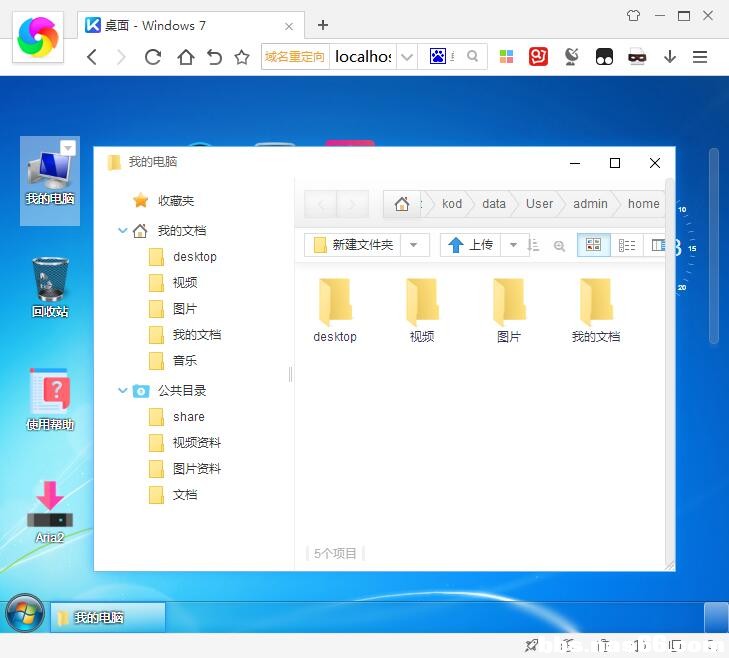Switch to list view
This screenshot has height=658, width=729.
pyautogui.click(x=626, y=245)
